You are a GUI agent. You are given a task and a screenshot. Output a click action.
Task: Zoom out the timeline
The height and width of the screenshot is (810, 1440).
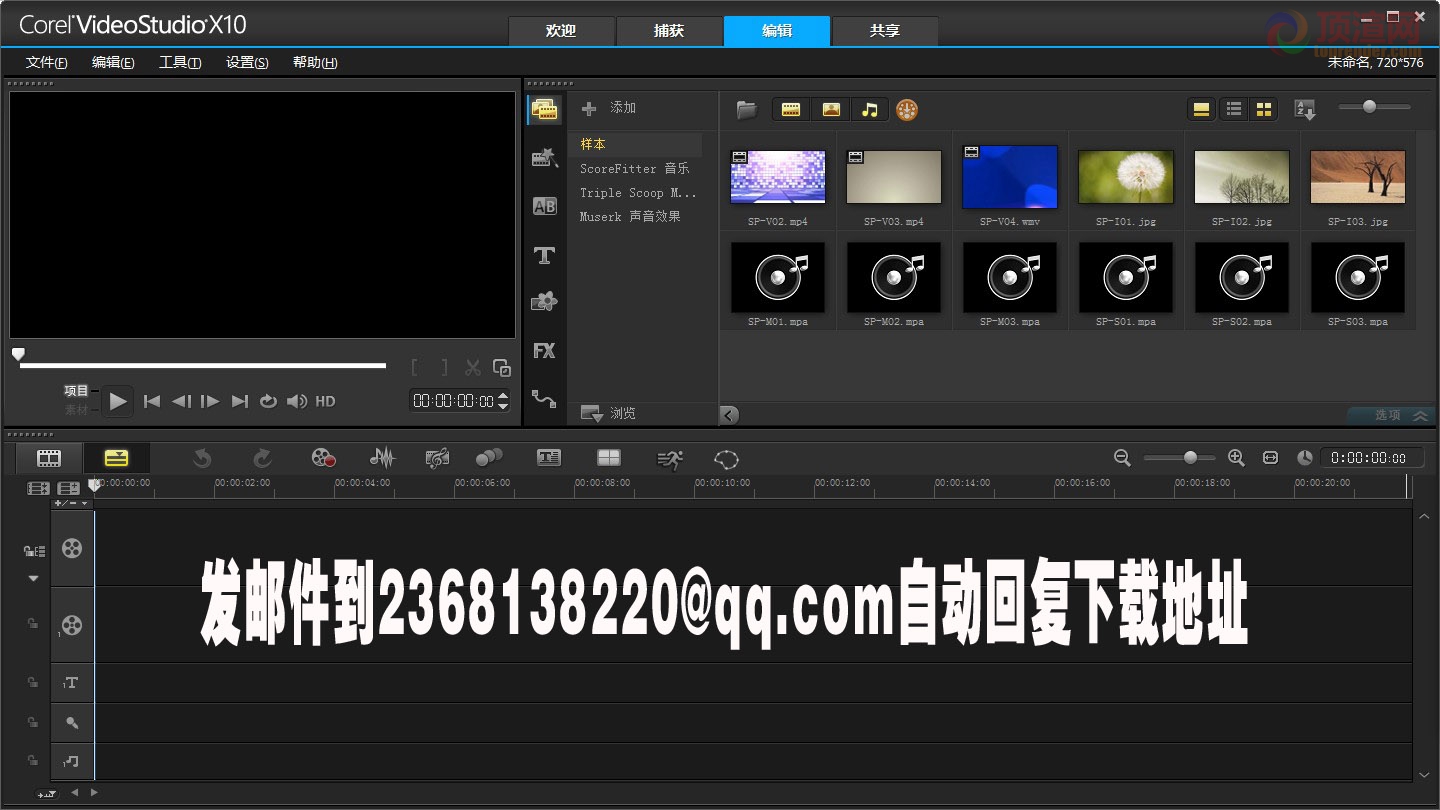tap(1122, 458)
